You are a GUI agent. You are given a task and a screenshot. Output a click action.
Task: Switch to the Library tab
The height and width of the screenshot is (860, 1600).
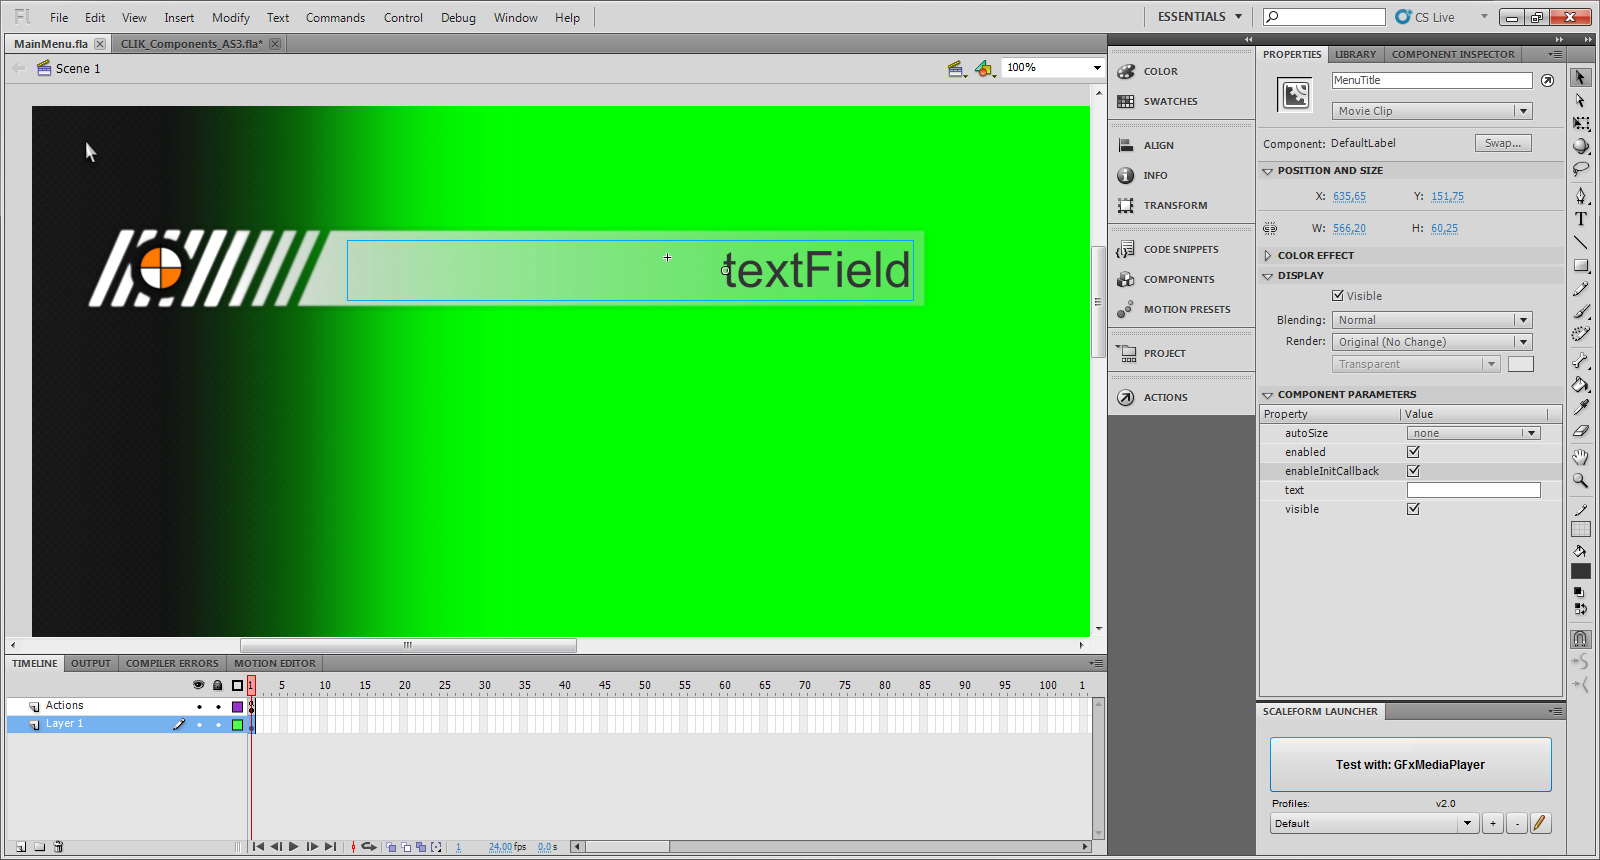tap(1355, 55)
